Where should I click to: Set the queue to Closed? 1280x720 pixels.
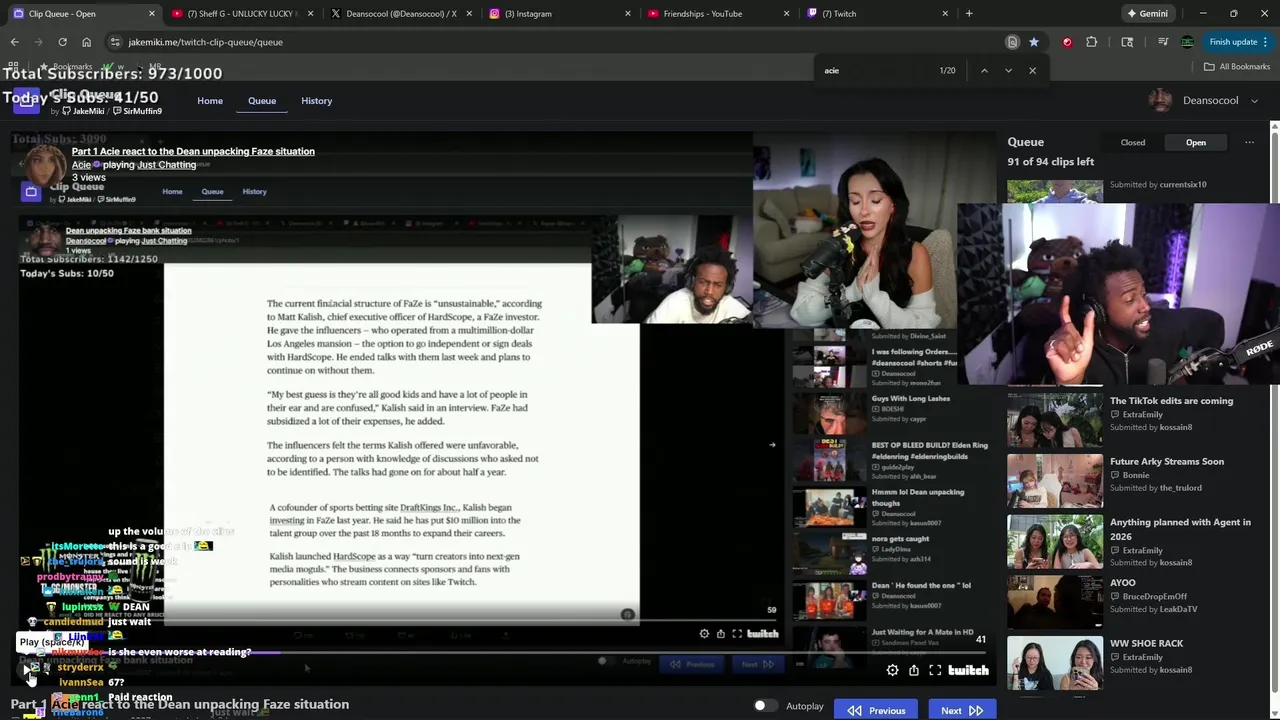(1133, 142)
